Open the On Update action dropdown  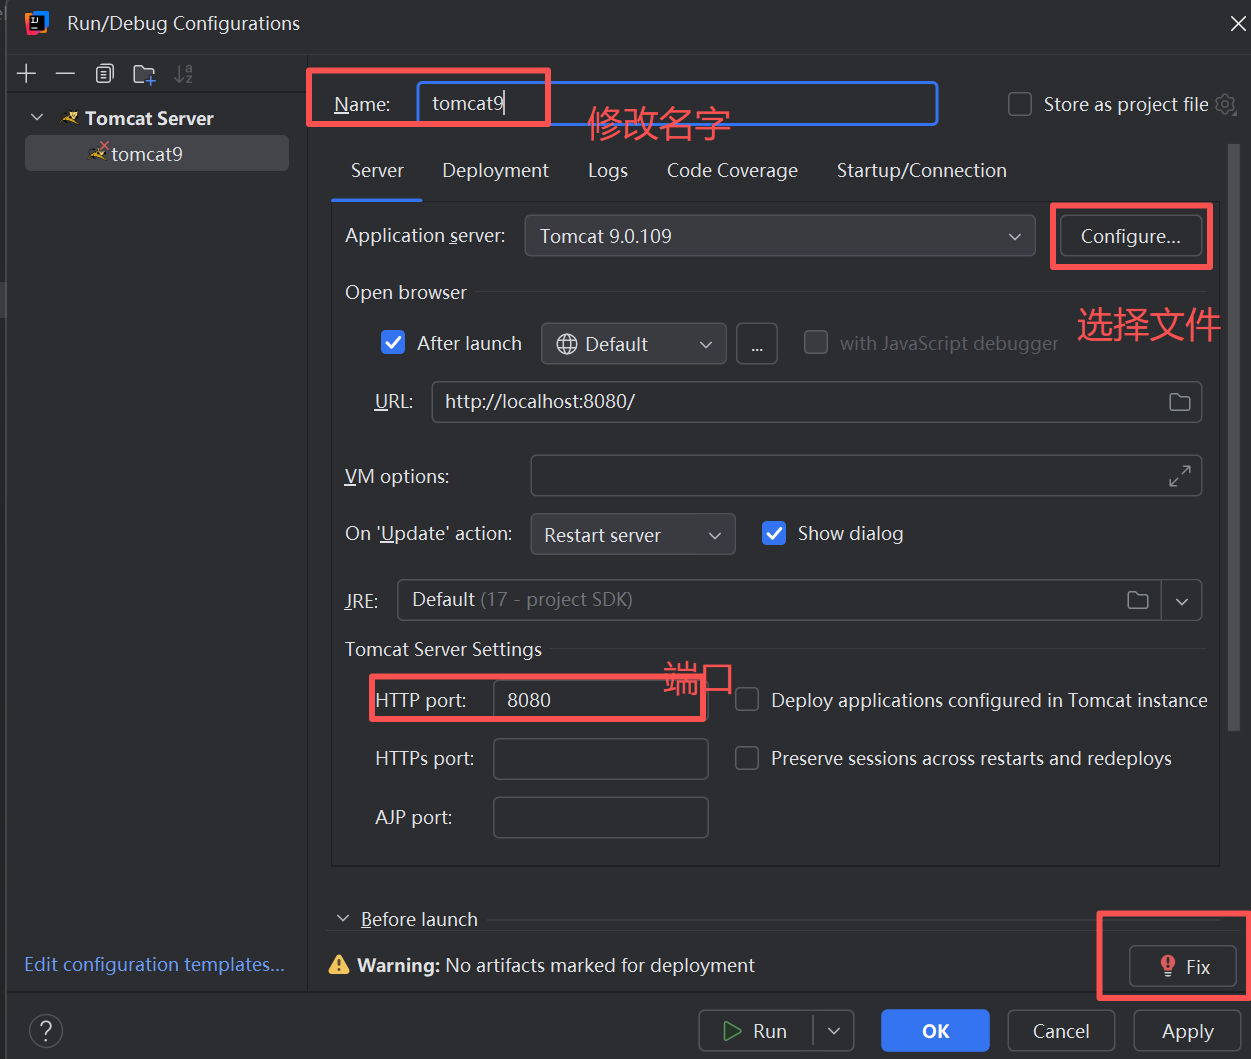click(x=633, y=534)
